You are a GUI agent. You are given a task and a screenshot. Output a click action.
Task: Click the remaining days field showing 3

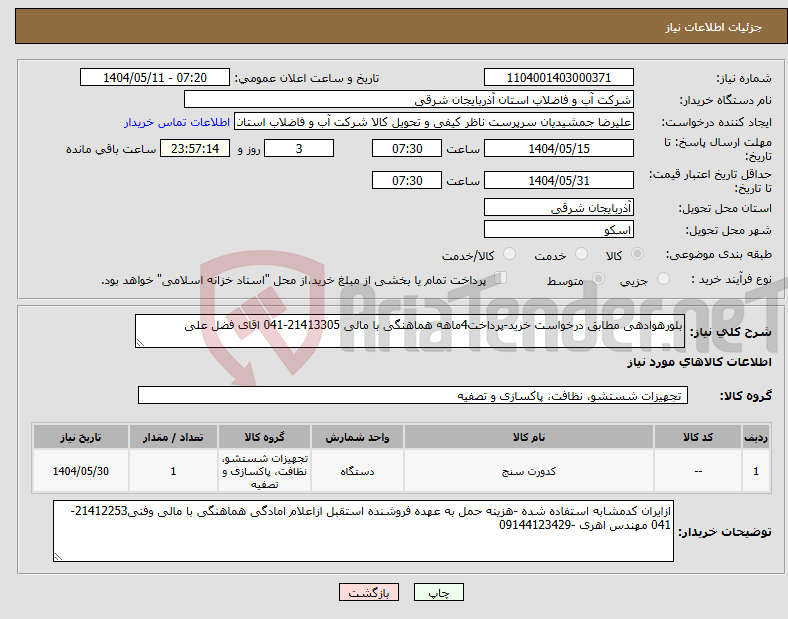pos(299,149)
